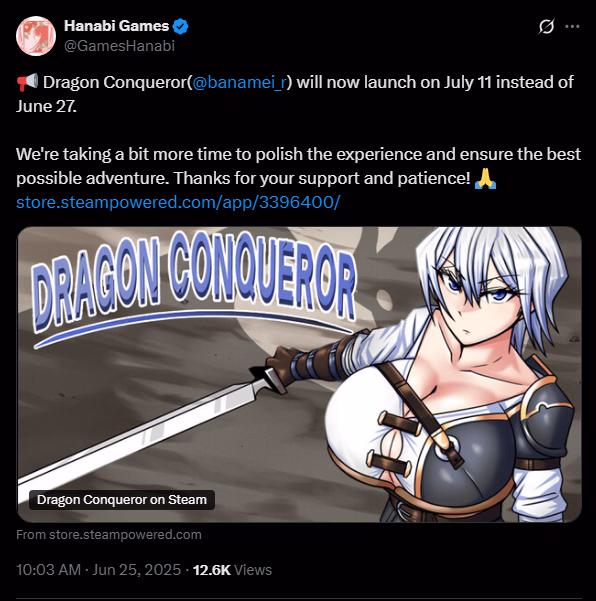Click the megaphone emoji in the post

coord(27,82)
